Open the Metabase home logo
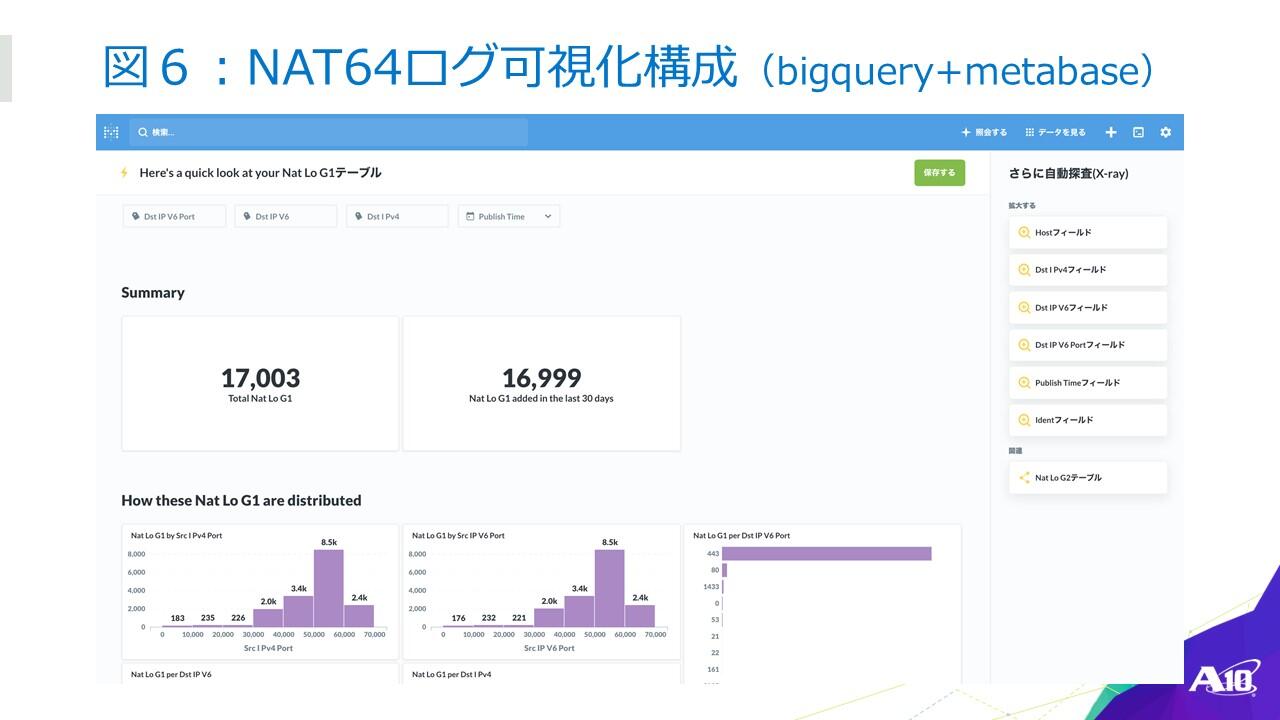Screen dimensions: 1280x720 click(111, 132)
